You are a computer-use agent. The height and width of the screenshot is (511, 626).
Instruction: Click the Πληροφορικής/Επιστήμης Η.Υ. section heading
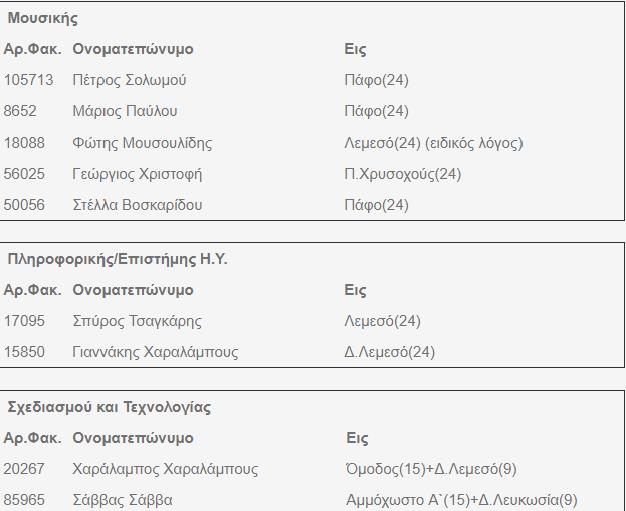[118, 259]
